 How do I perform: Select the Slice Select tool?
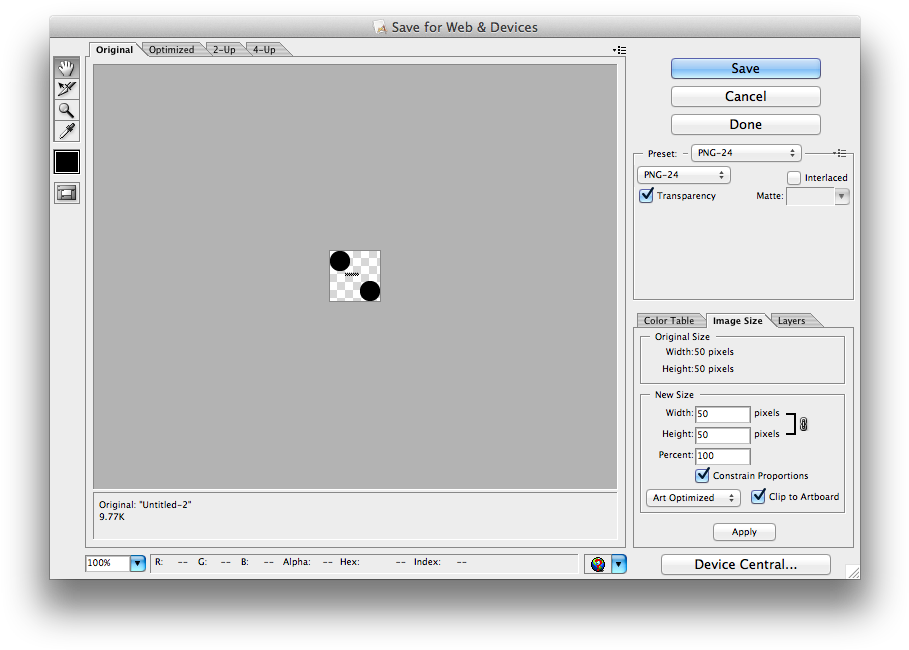(66, 88)
